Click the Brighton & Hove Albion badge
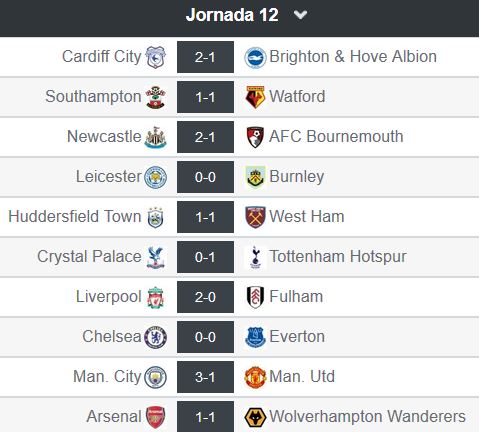Viewport: 479px width, 432px height. point(255,57)
